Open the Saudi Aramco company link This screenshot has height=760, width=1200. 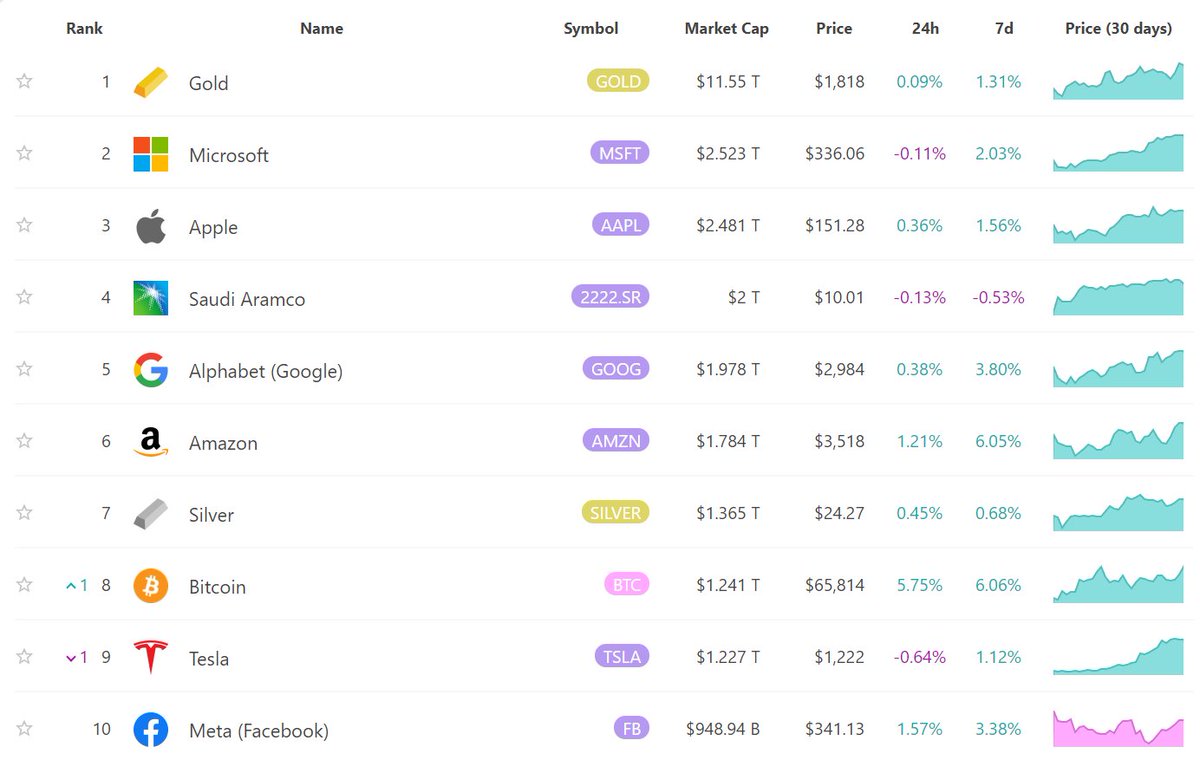[247, 299]
